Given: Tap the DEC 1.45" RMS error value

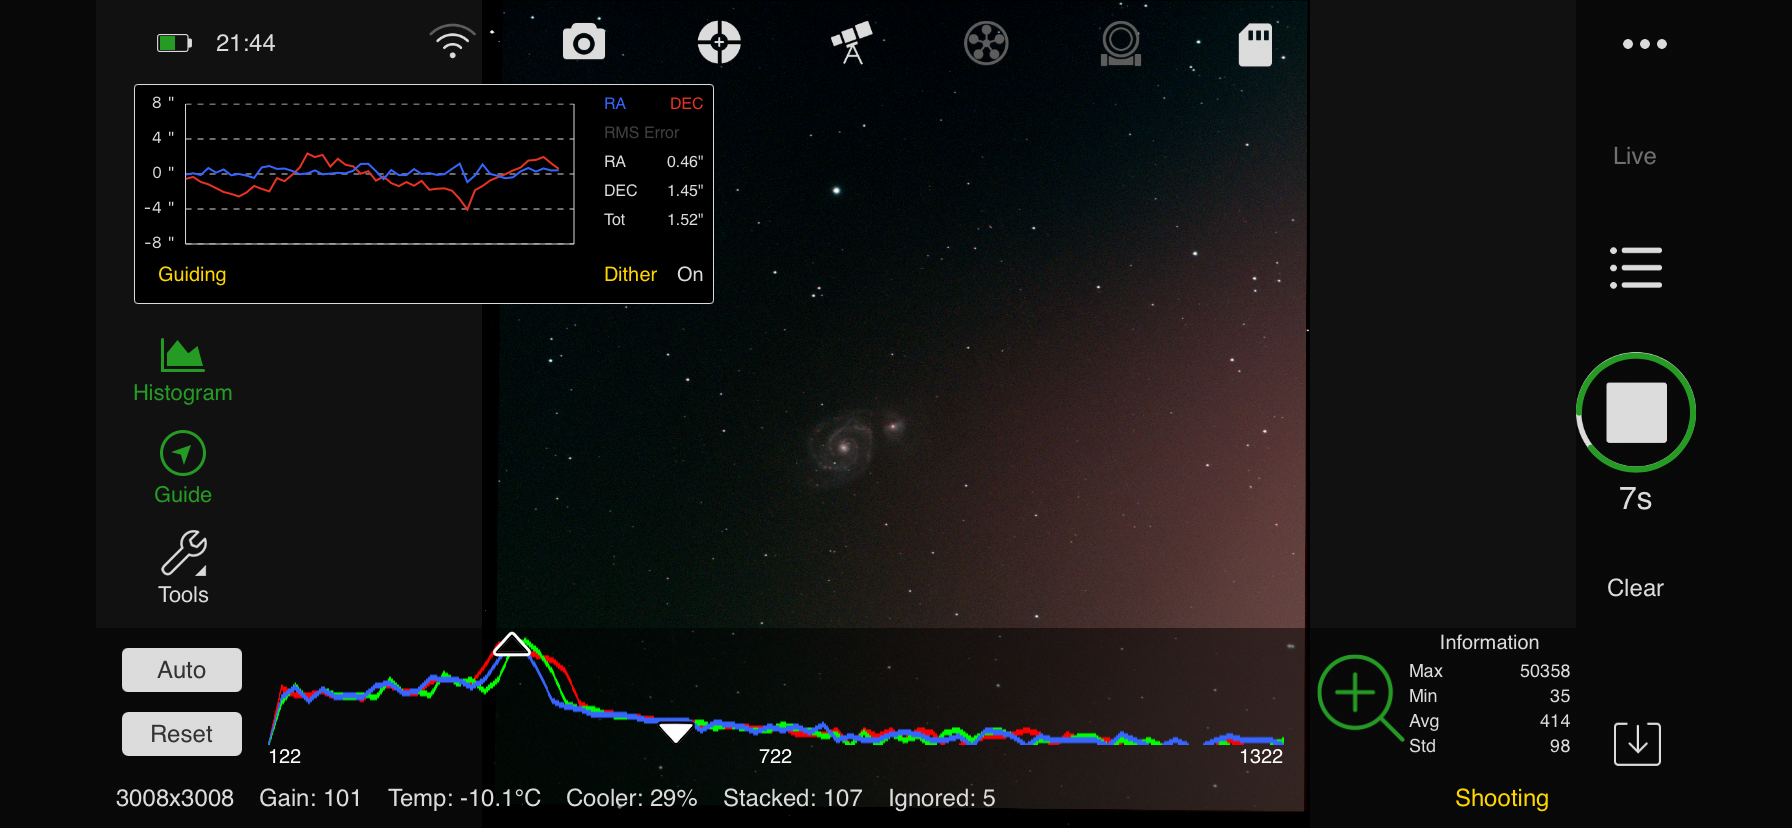Looking at the screenshot, I should coord(685,191).
